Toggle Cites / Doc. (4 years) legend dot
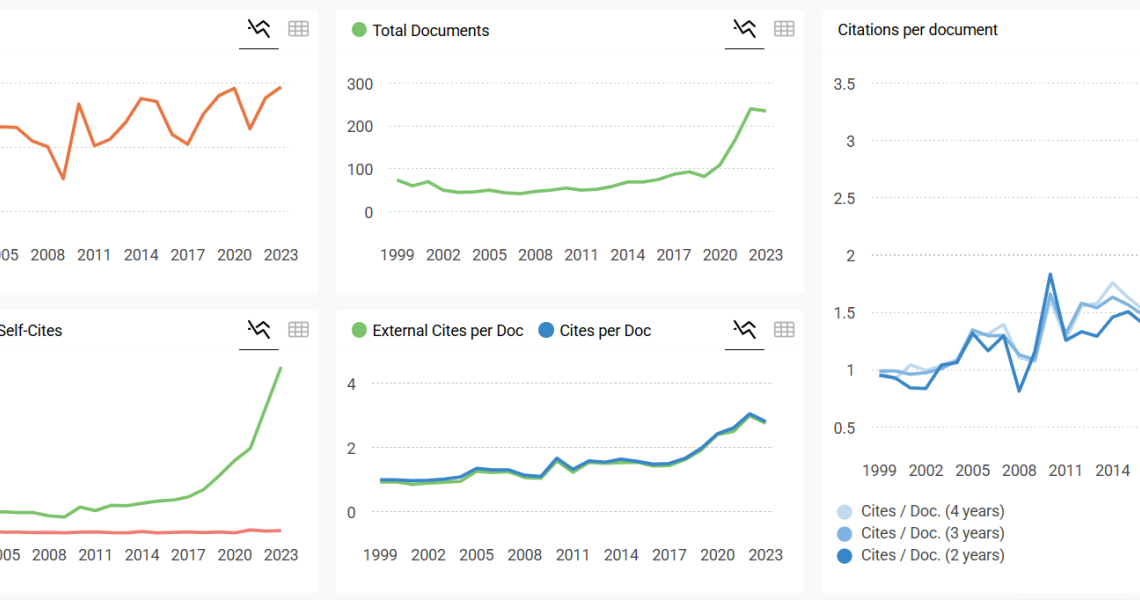1140x600 pixels. click(844, 512)
